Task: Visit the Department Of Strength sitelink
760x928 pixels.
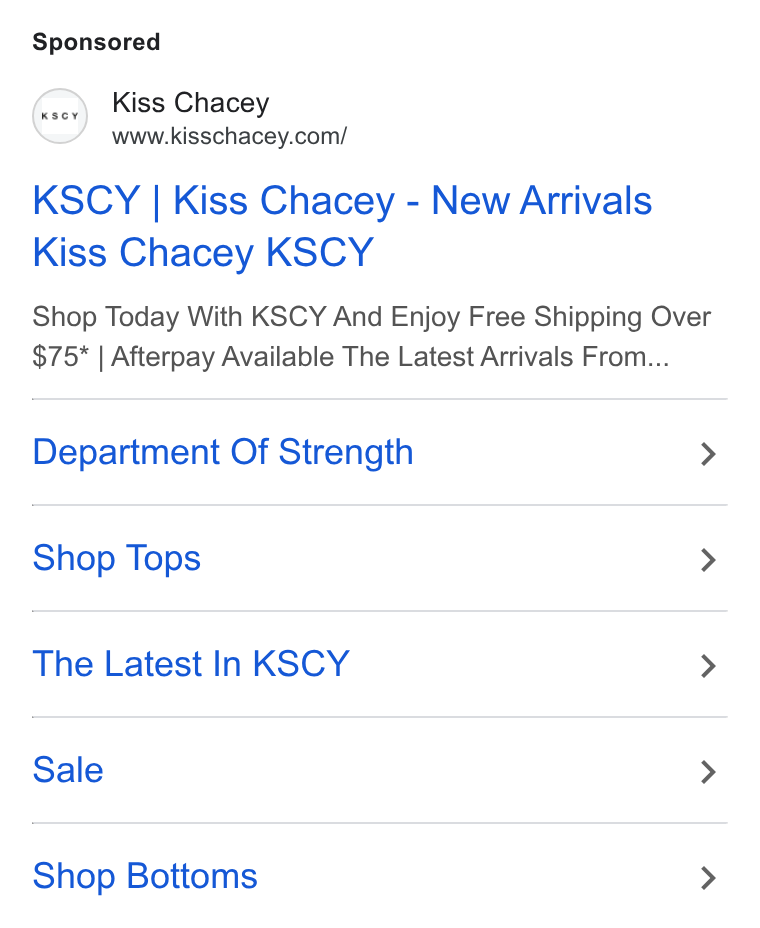Action: [x=223, y=453]
